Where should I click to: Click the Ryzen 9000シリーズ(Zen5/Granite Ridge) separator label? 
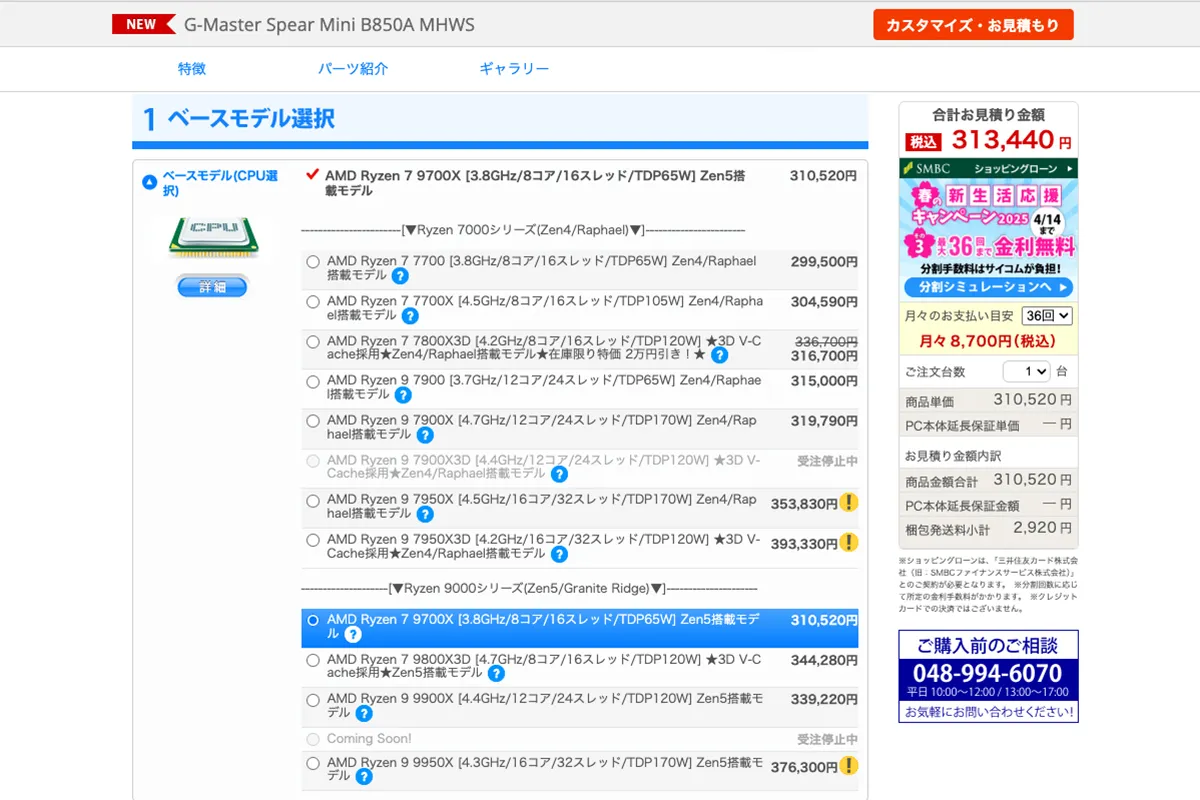527,589
